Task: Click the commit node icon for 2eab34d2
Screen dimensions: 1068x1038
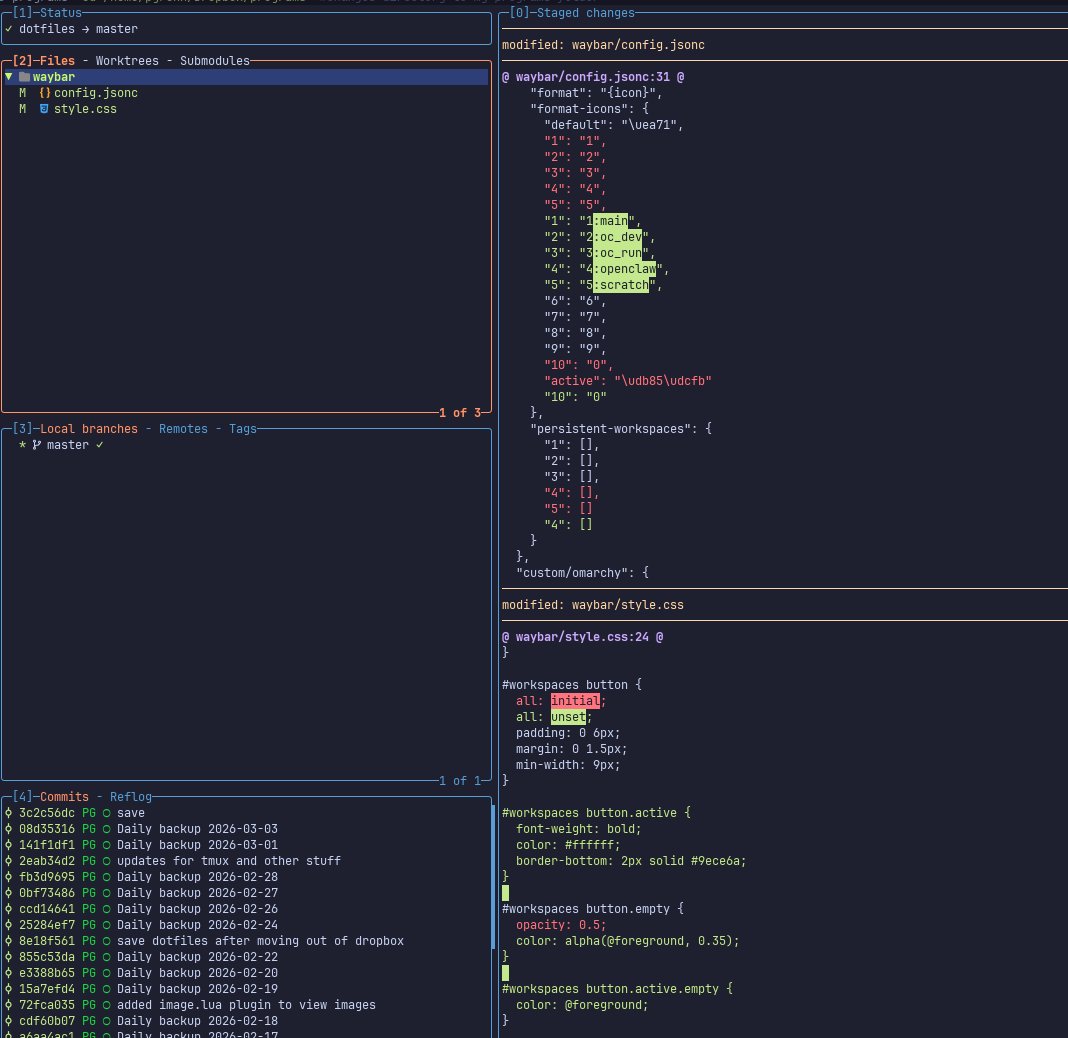Action: coord(9,862)
